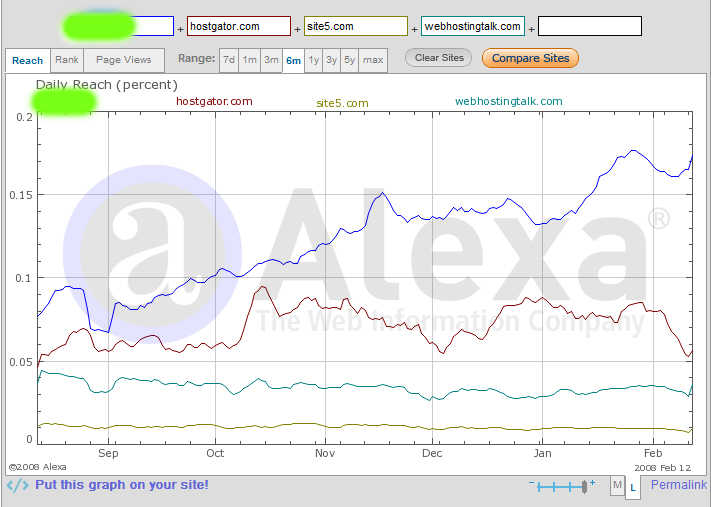Open Put this graph on your site link
Screen dimensions: 711x507
click(122, 485)
